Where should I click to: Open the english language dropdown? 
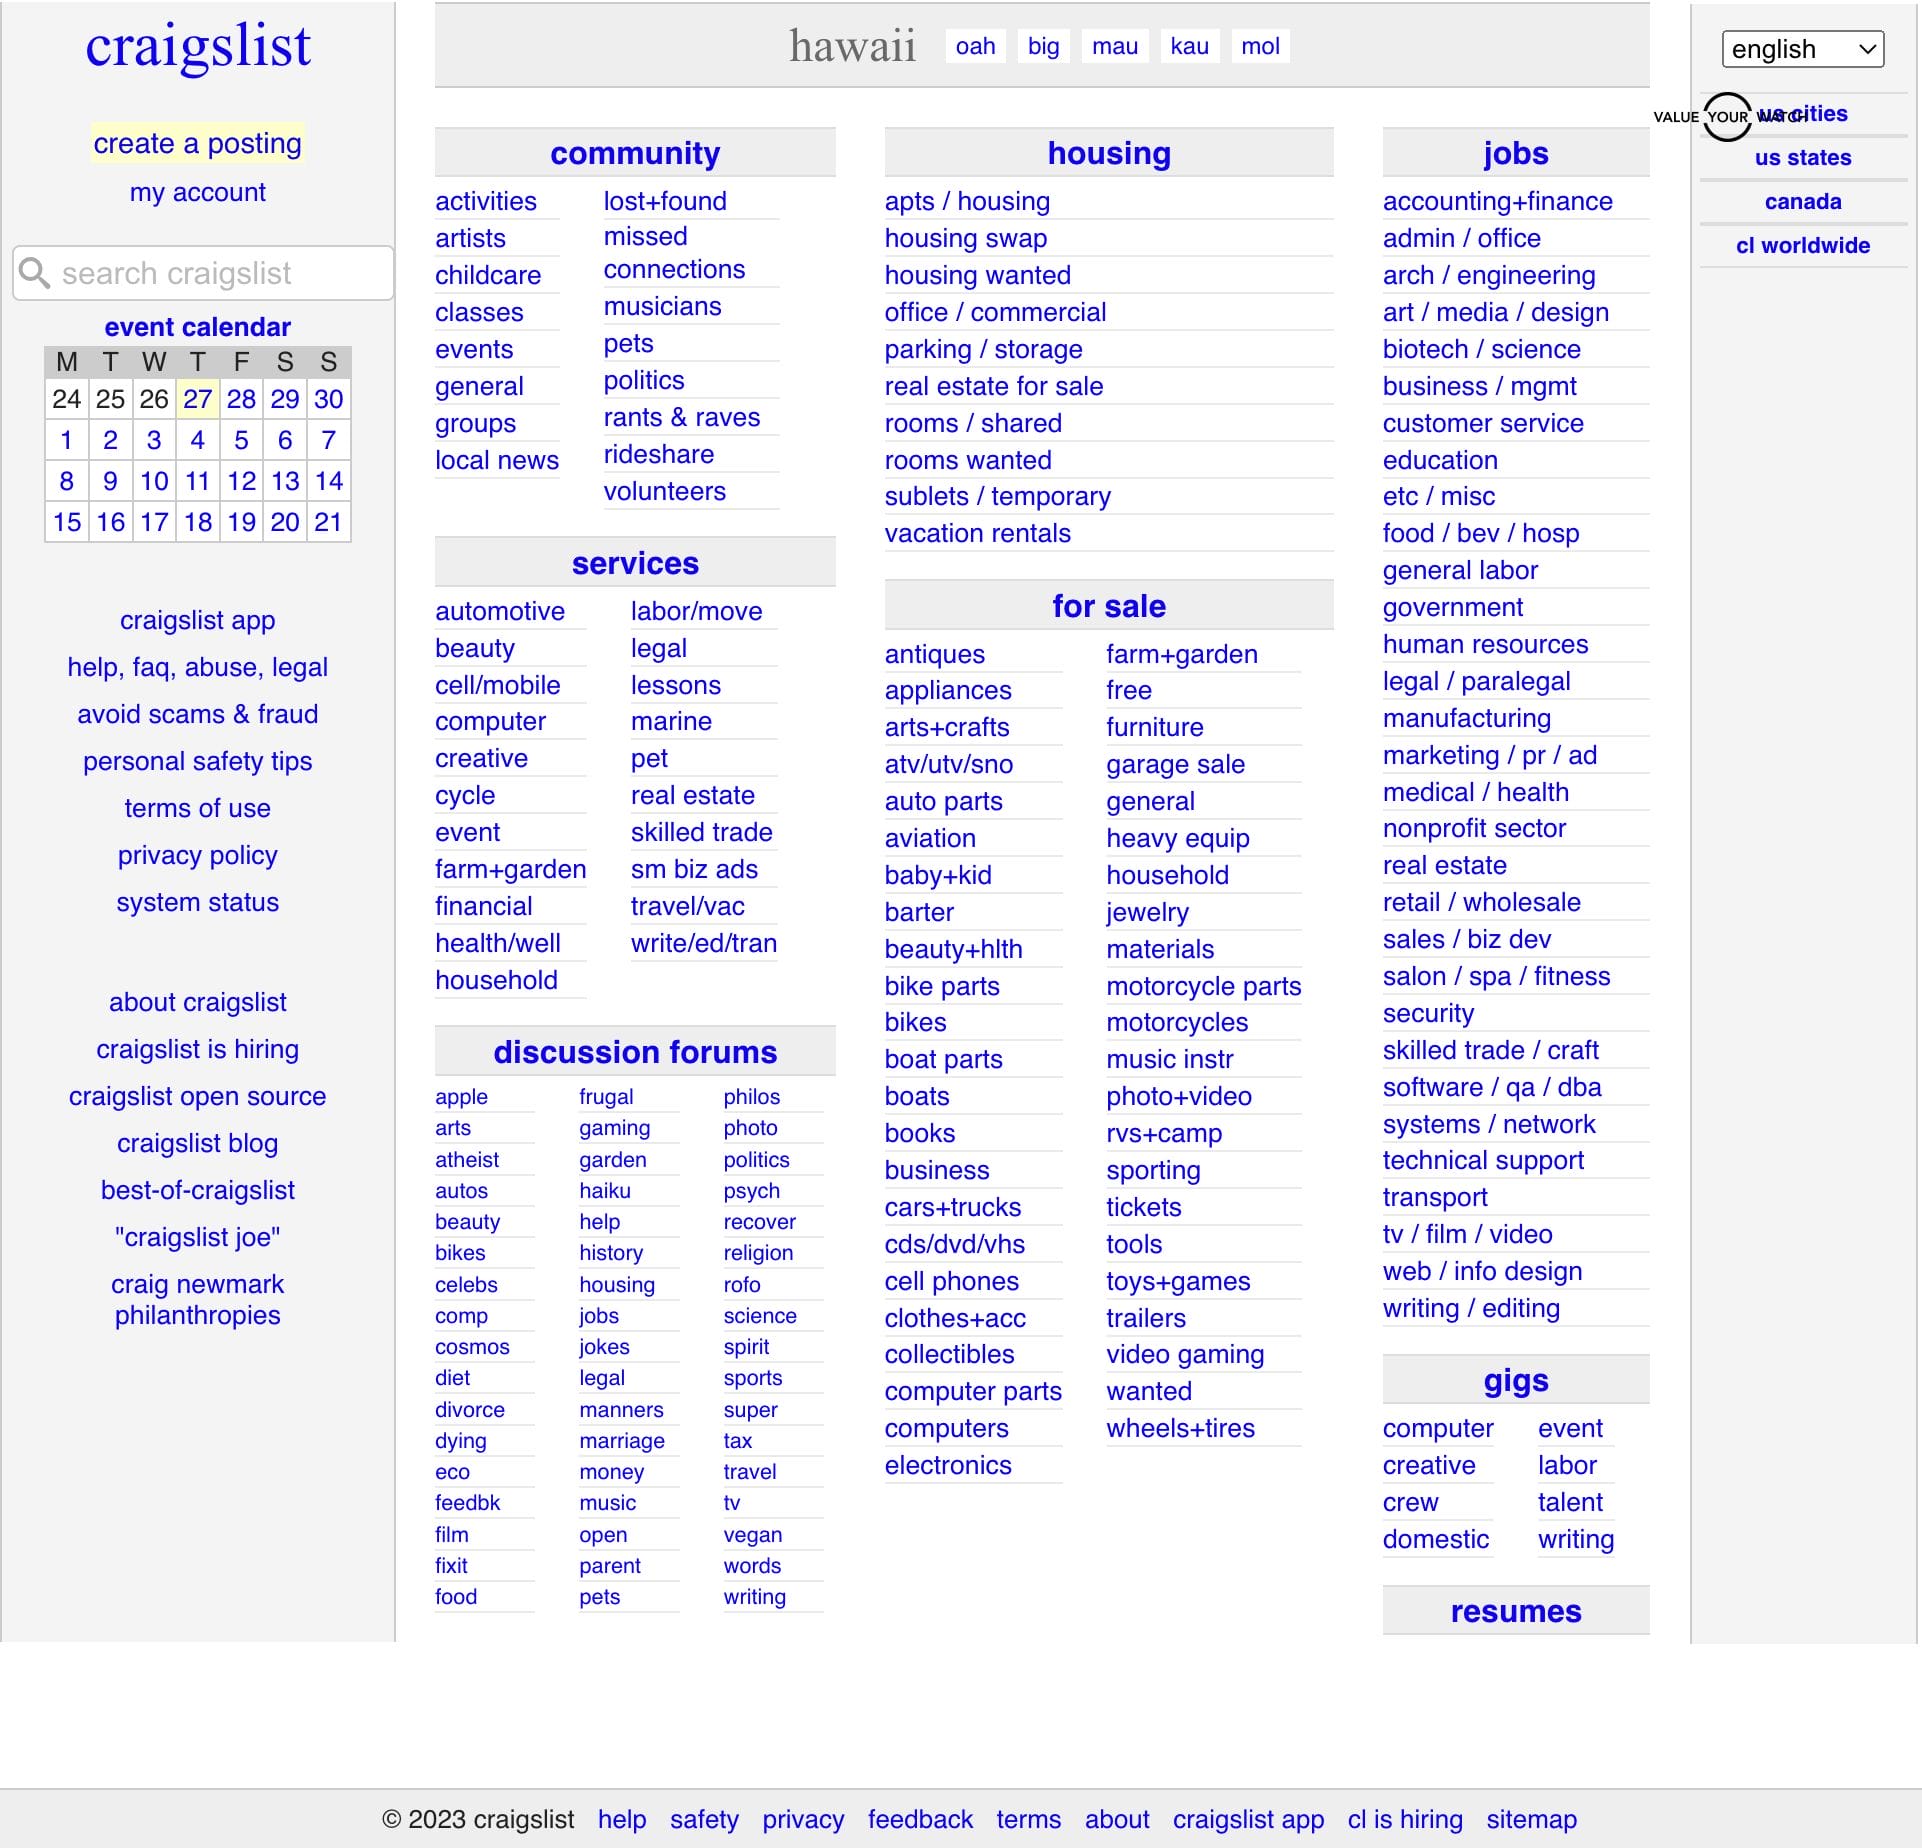[x=1802, y=49]
